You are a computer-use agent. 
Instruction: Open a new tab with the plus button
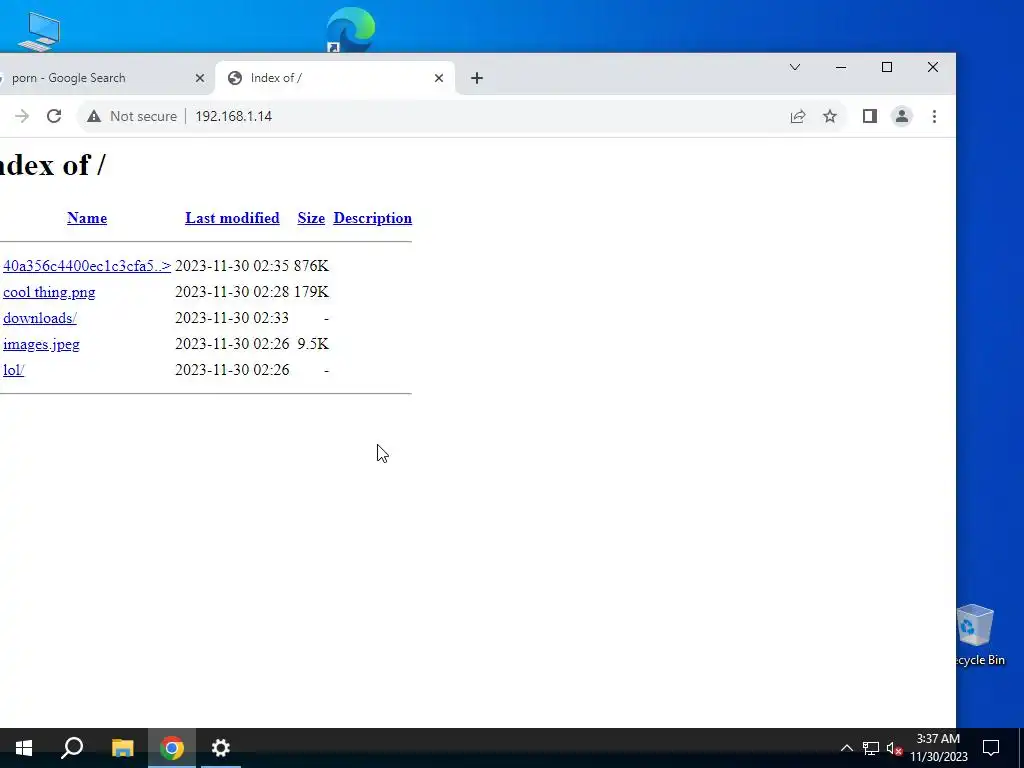click(477, 78)
